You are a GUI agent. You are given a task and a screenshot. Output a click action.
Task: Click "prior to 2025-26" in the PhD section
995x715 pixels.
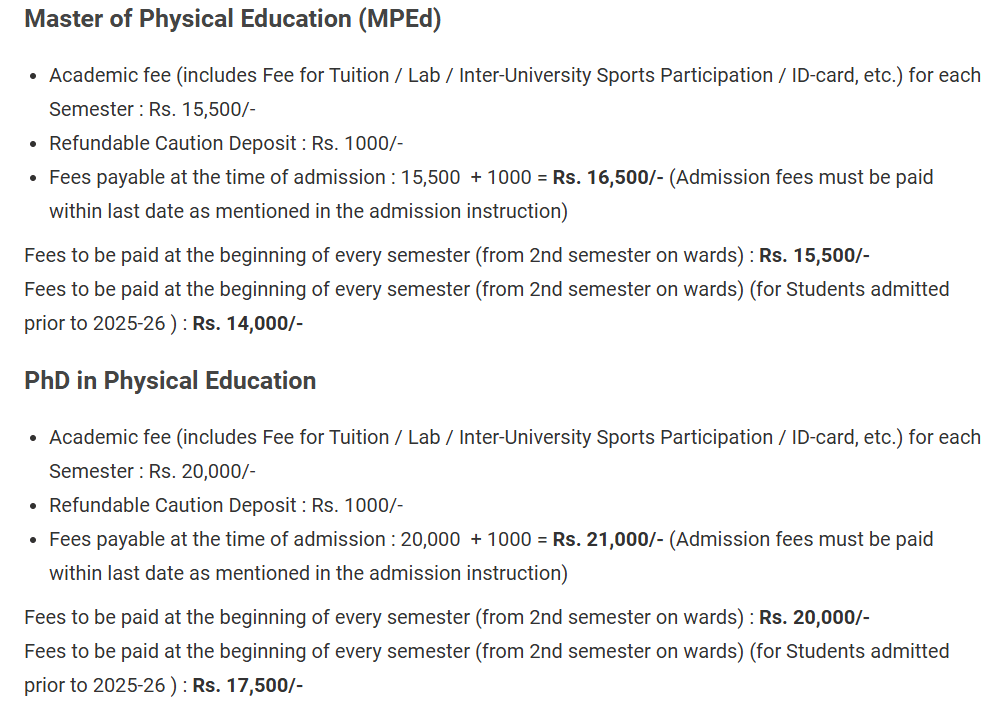(98, 685)
